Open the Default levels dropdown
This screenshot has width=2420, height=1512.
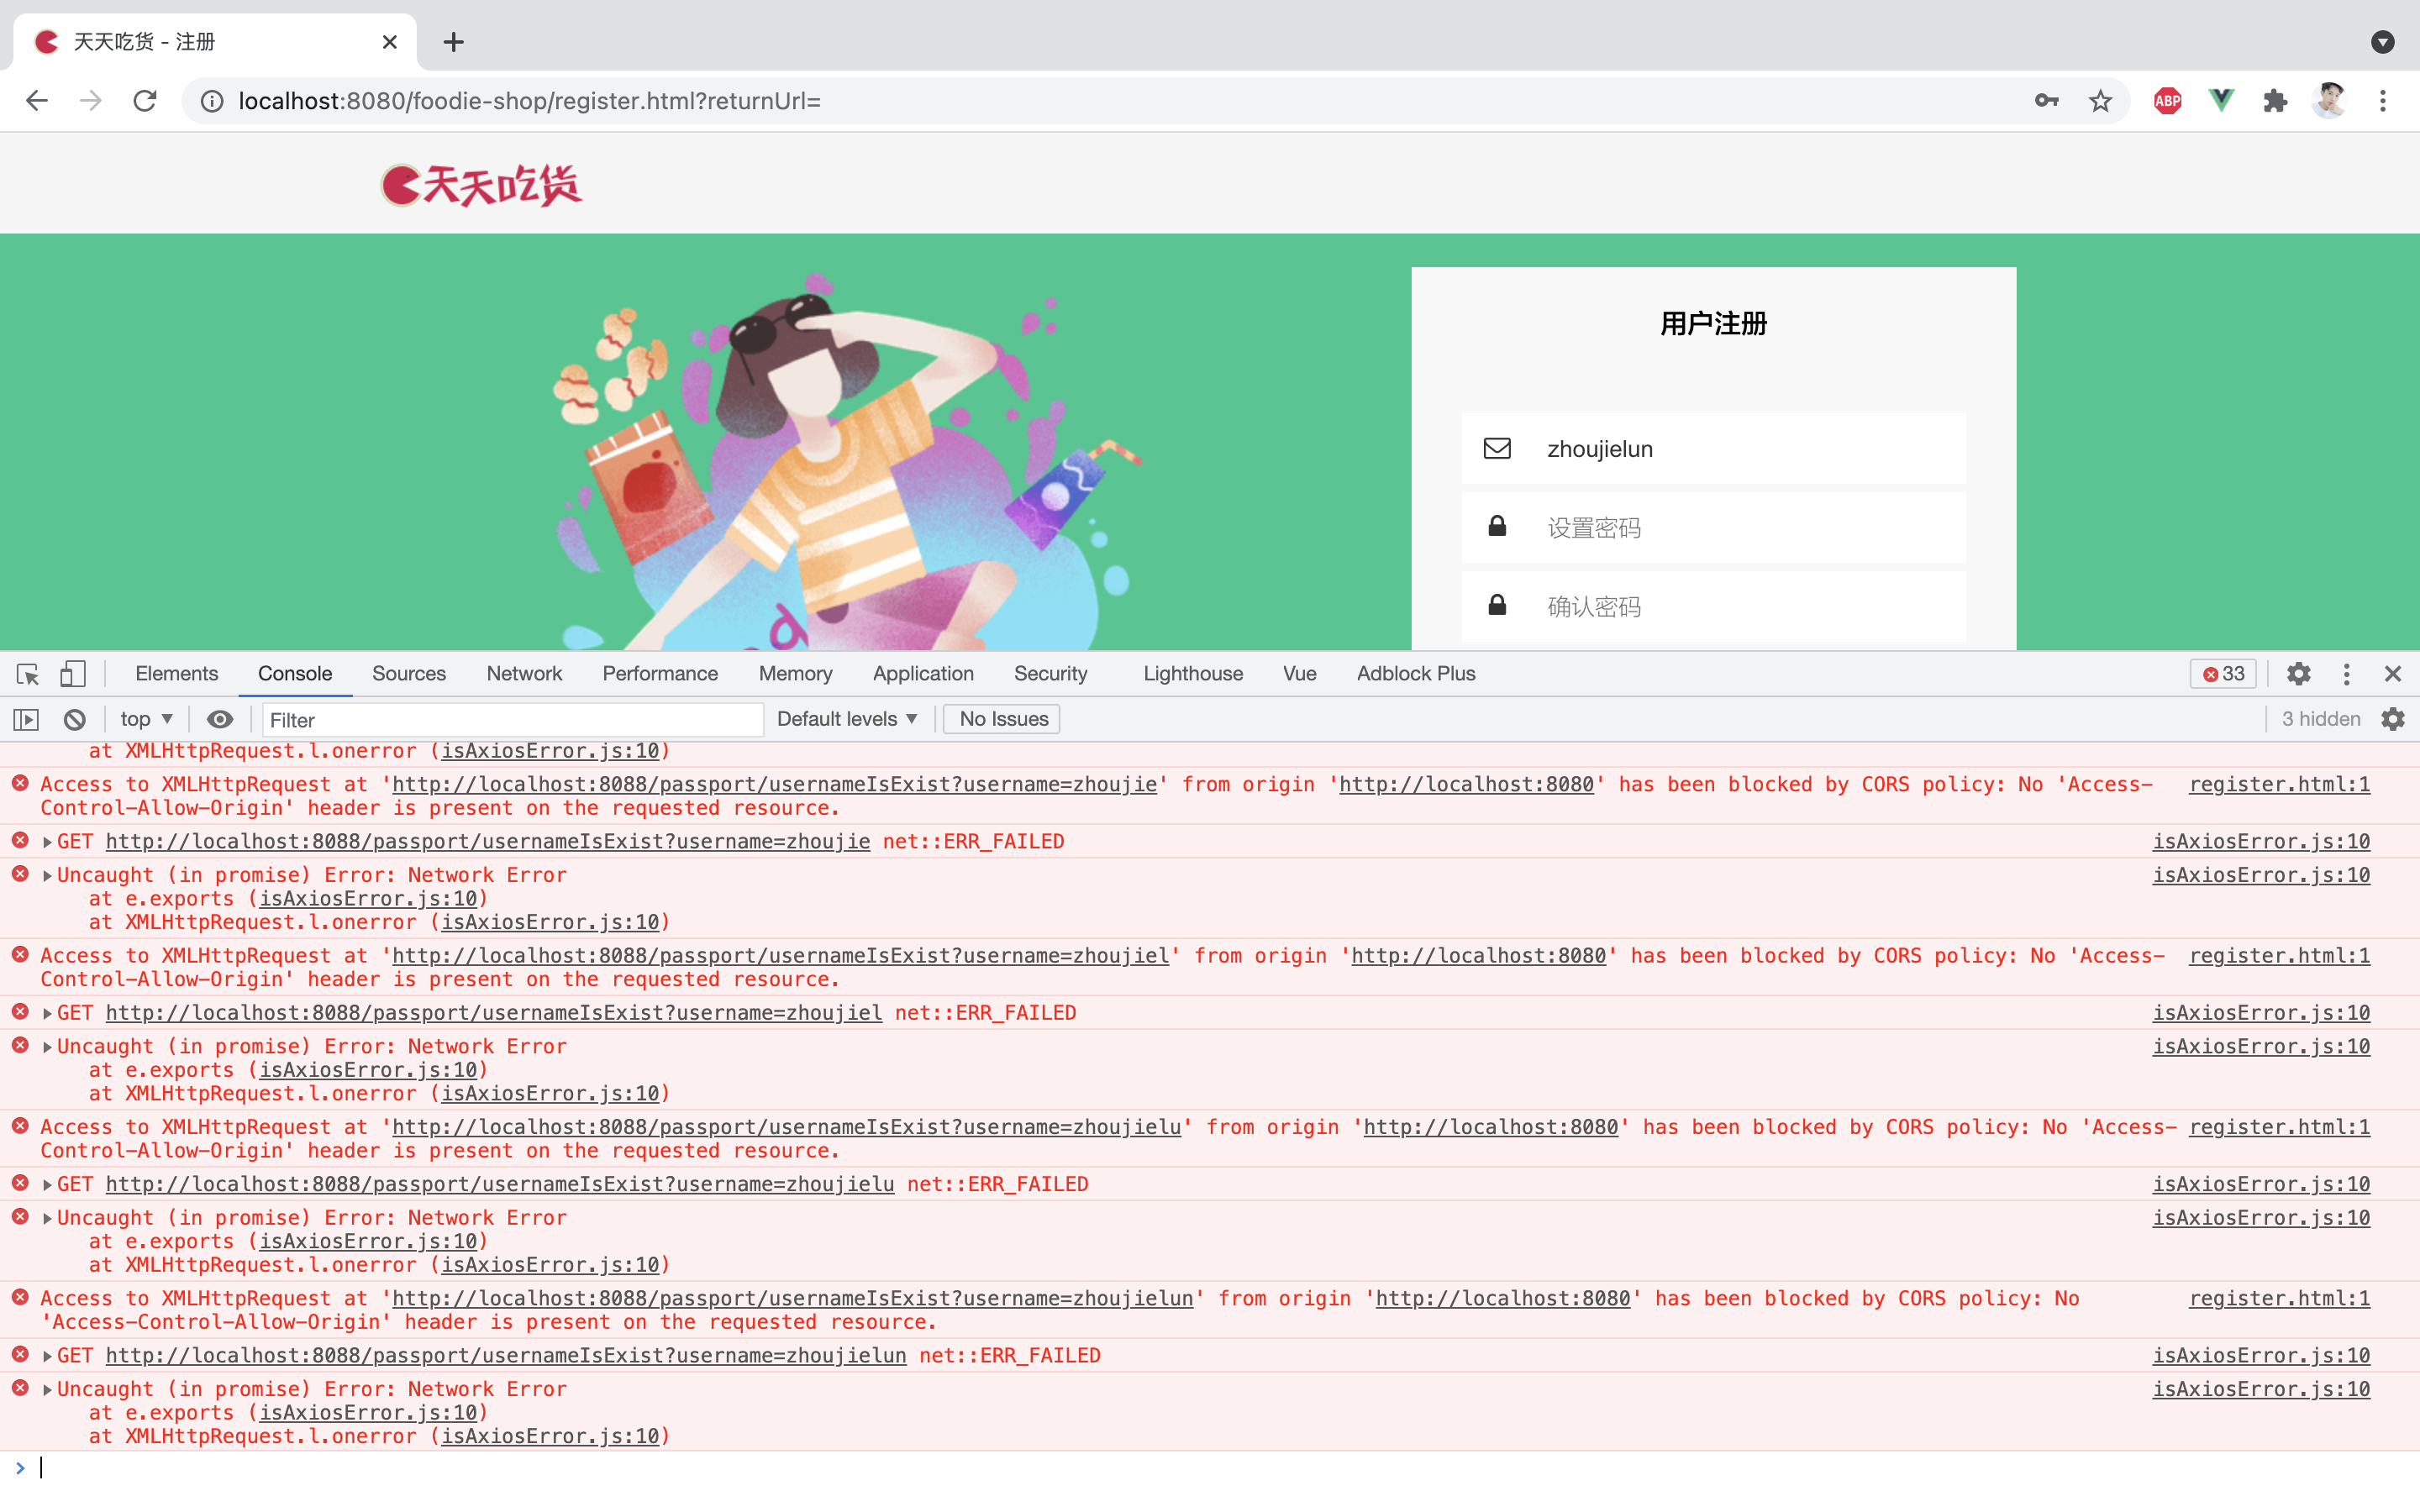[846, 719]
